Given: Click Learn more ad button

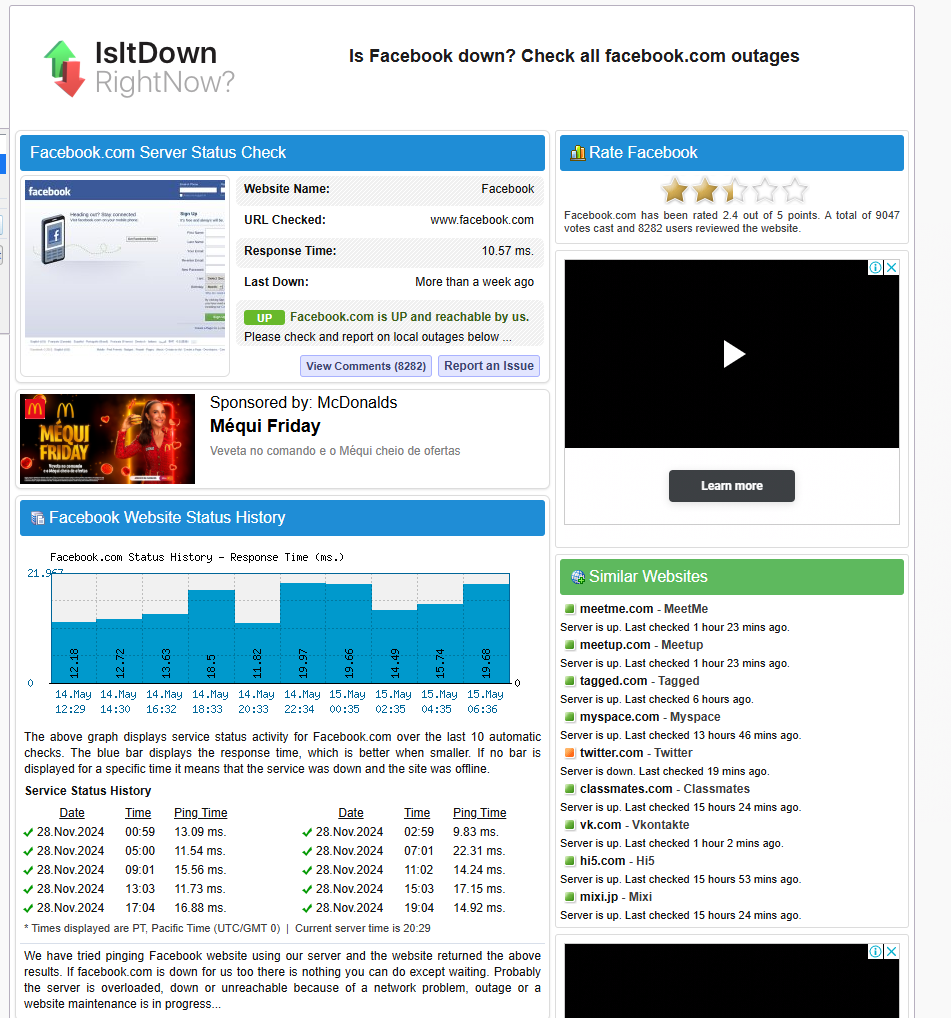Looking at the screenshot, I should click(732, 486).
